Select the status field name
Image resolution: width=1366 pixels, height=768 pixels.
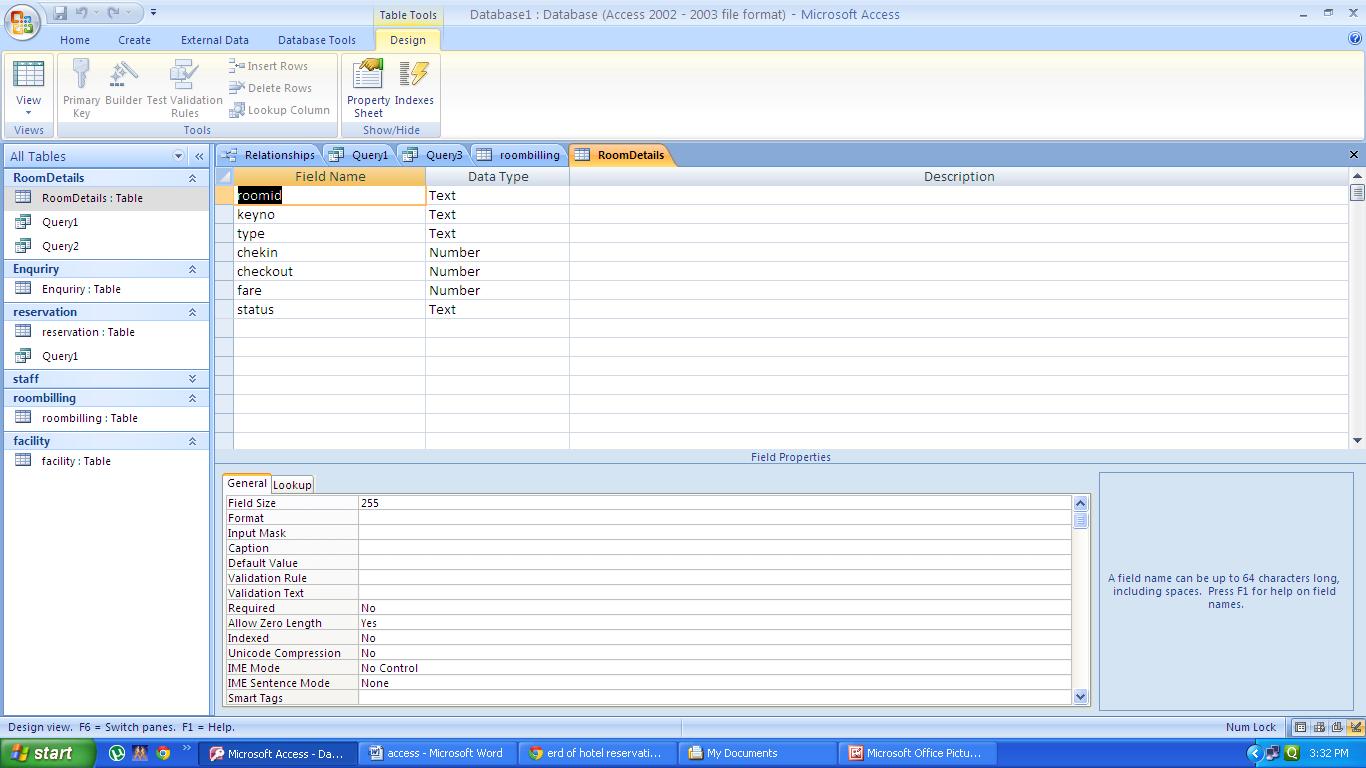[329, 309]
